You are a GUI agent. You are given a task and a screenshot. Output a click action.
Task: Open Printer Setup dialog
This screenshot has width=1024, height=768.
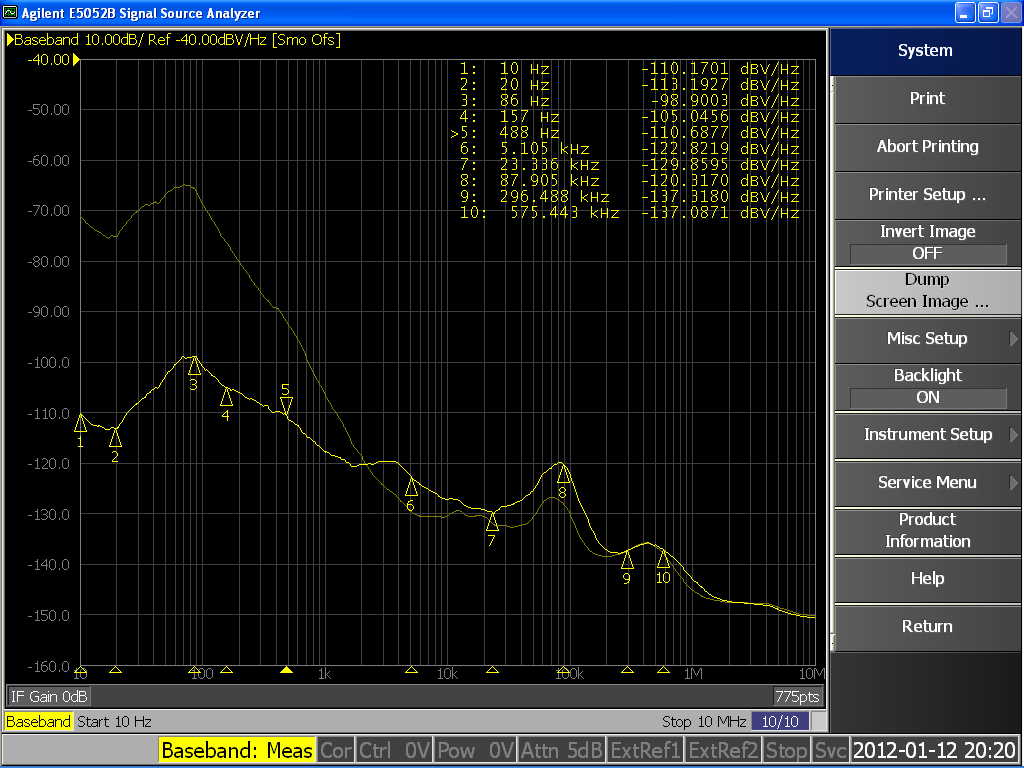pyautogui.click(x=927, y=195)
